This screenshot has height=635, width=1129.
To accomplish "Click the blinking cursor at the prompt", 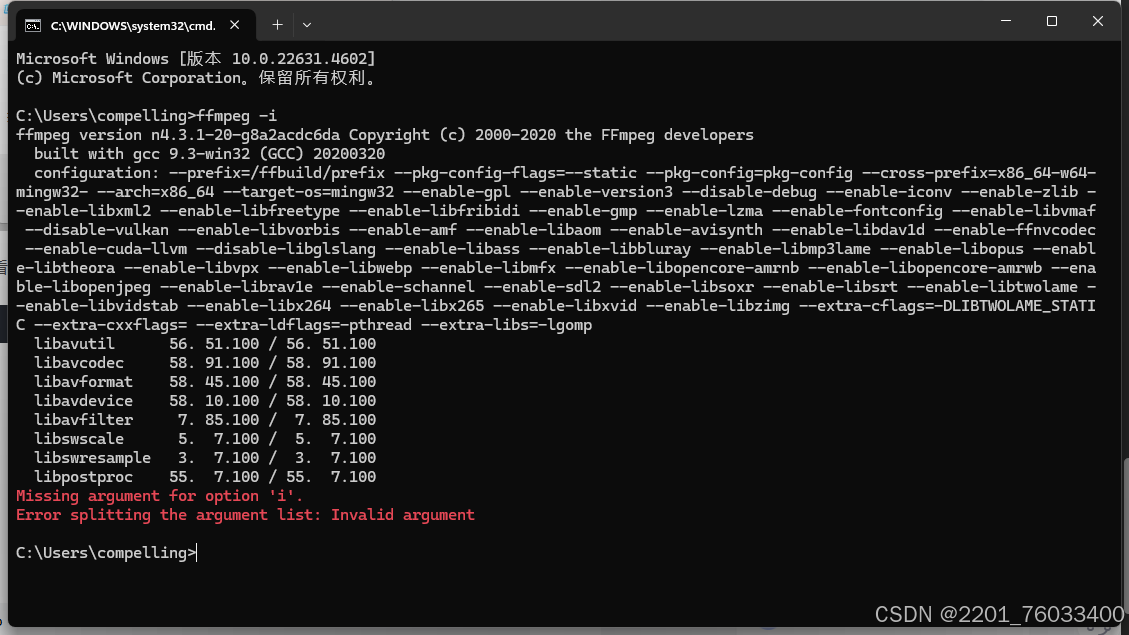I will 196,552.
